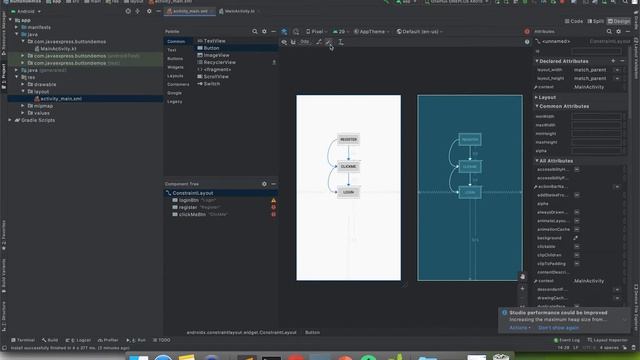Click the Guidelines icon in designer toolbar
The width and height of the screenshot is (640, 360).
point(340,42)
